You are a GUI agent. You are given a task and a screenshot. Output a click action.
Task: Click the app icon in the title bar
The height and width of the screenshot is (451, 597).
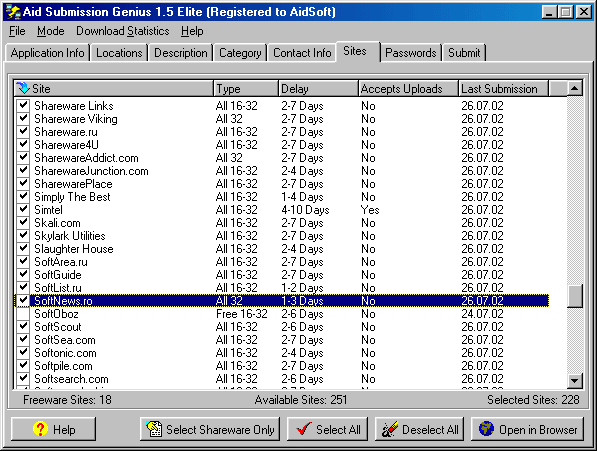pyautogui.click(x=13, y=12)
